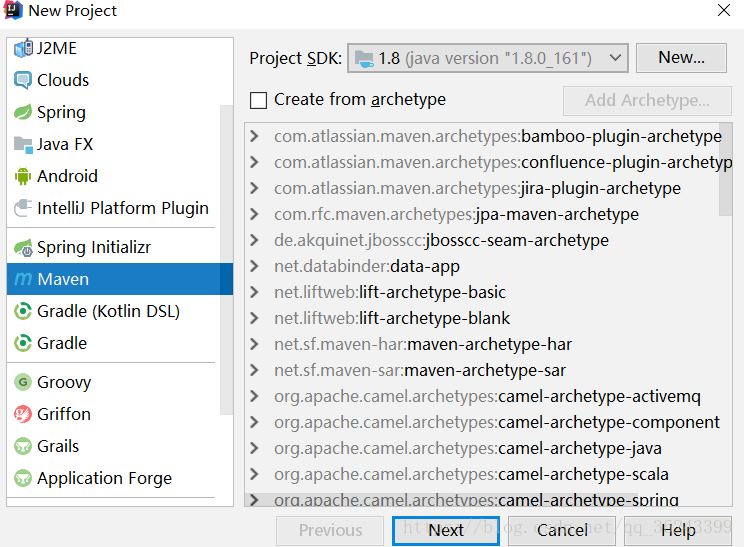This screenshot has height=547, width=744.
Task: Click the Griffon icon
Action: 23,414
